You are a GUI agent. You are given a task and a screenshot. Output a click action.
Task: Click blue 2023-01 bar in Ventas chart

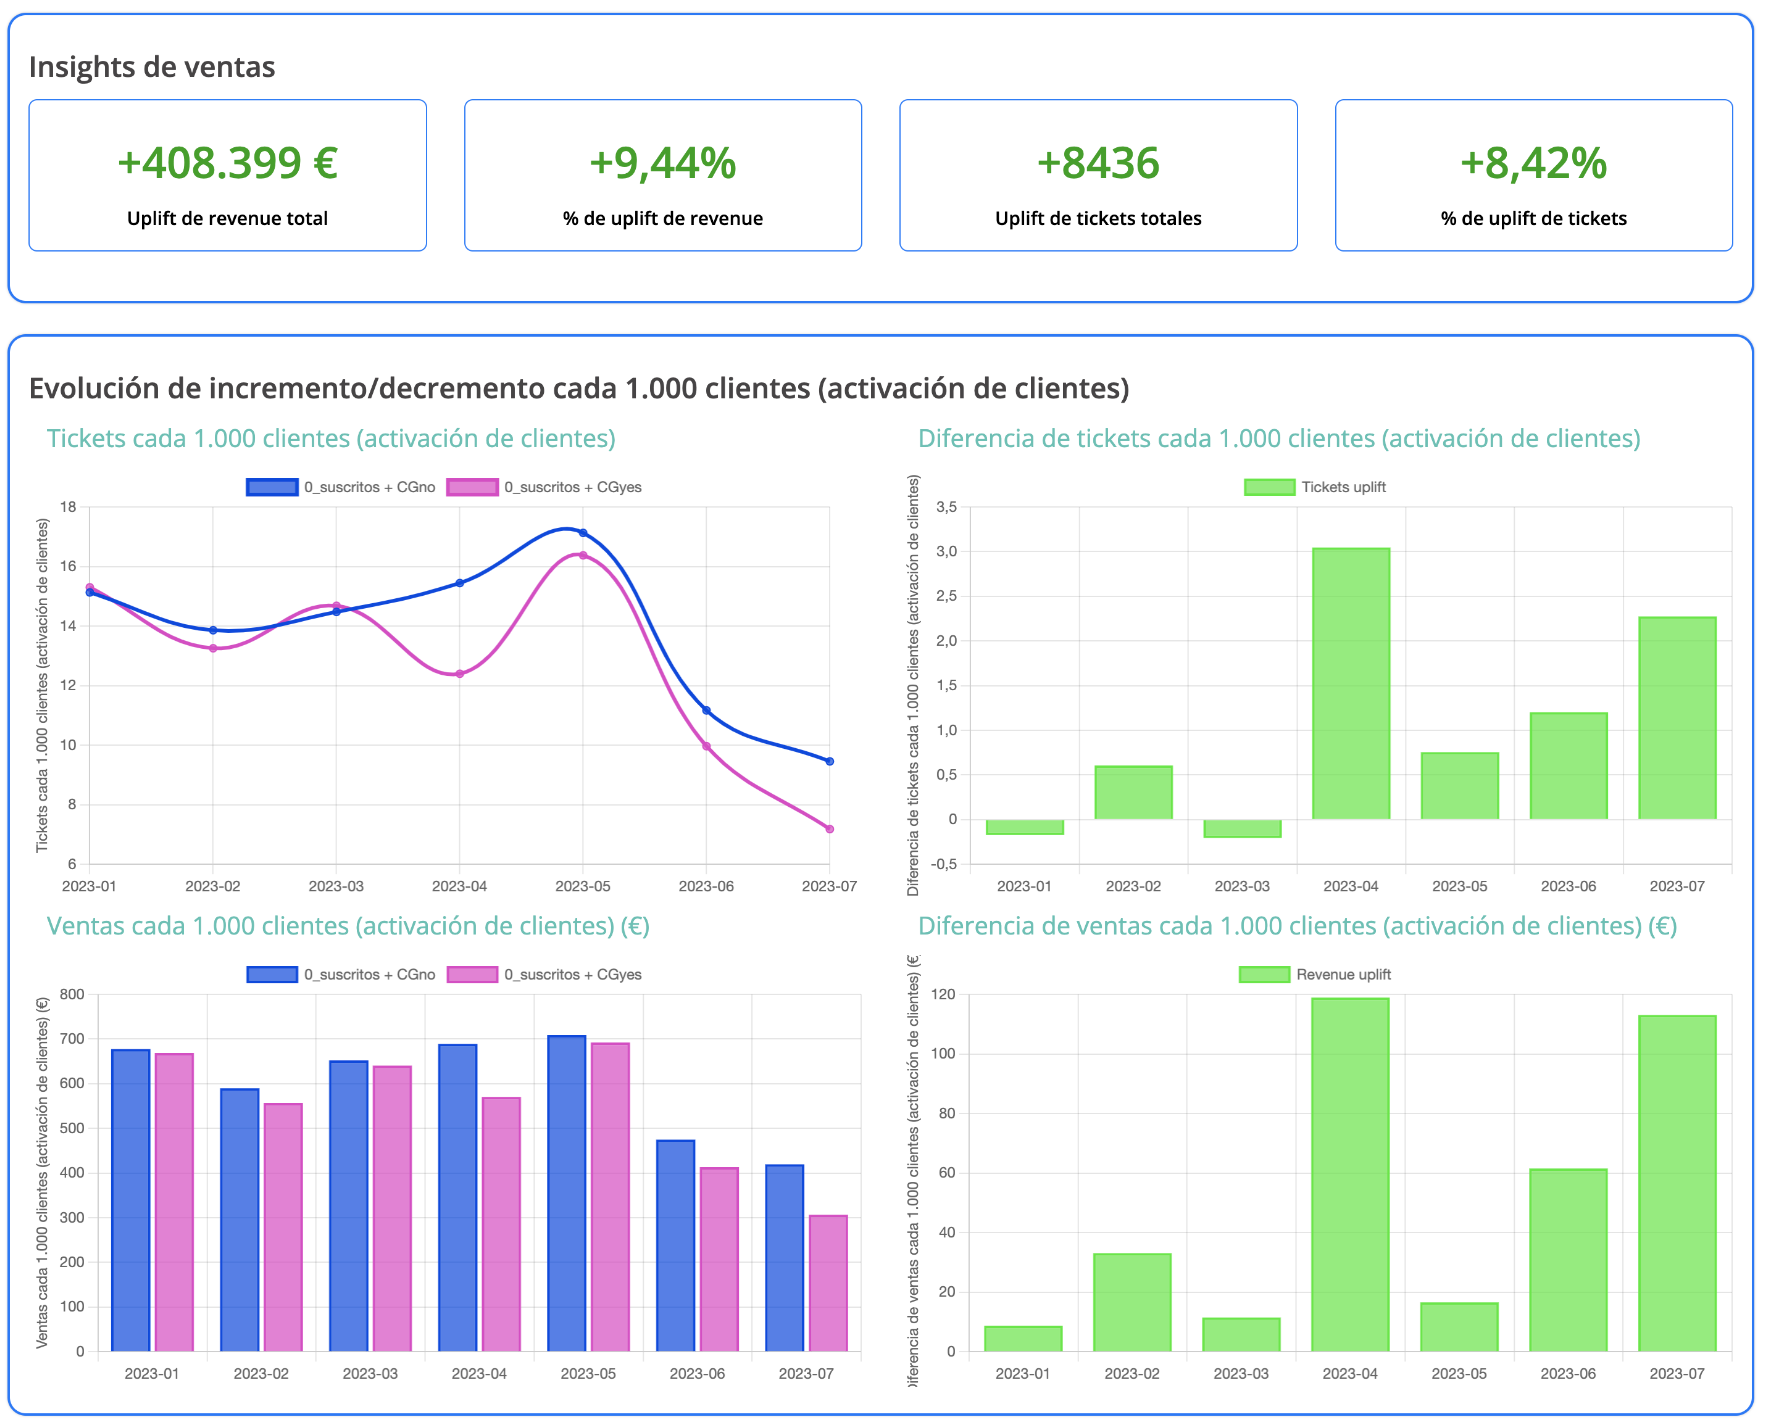pyautogui.click(x=131, y=1200)
